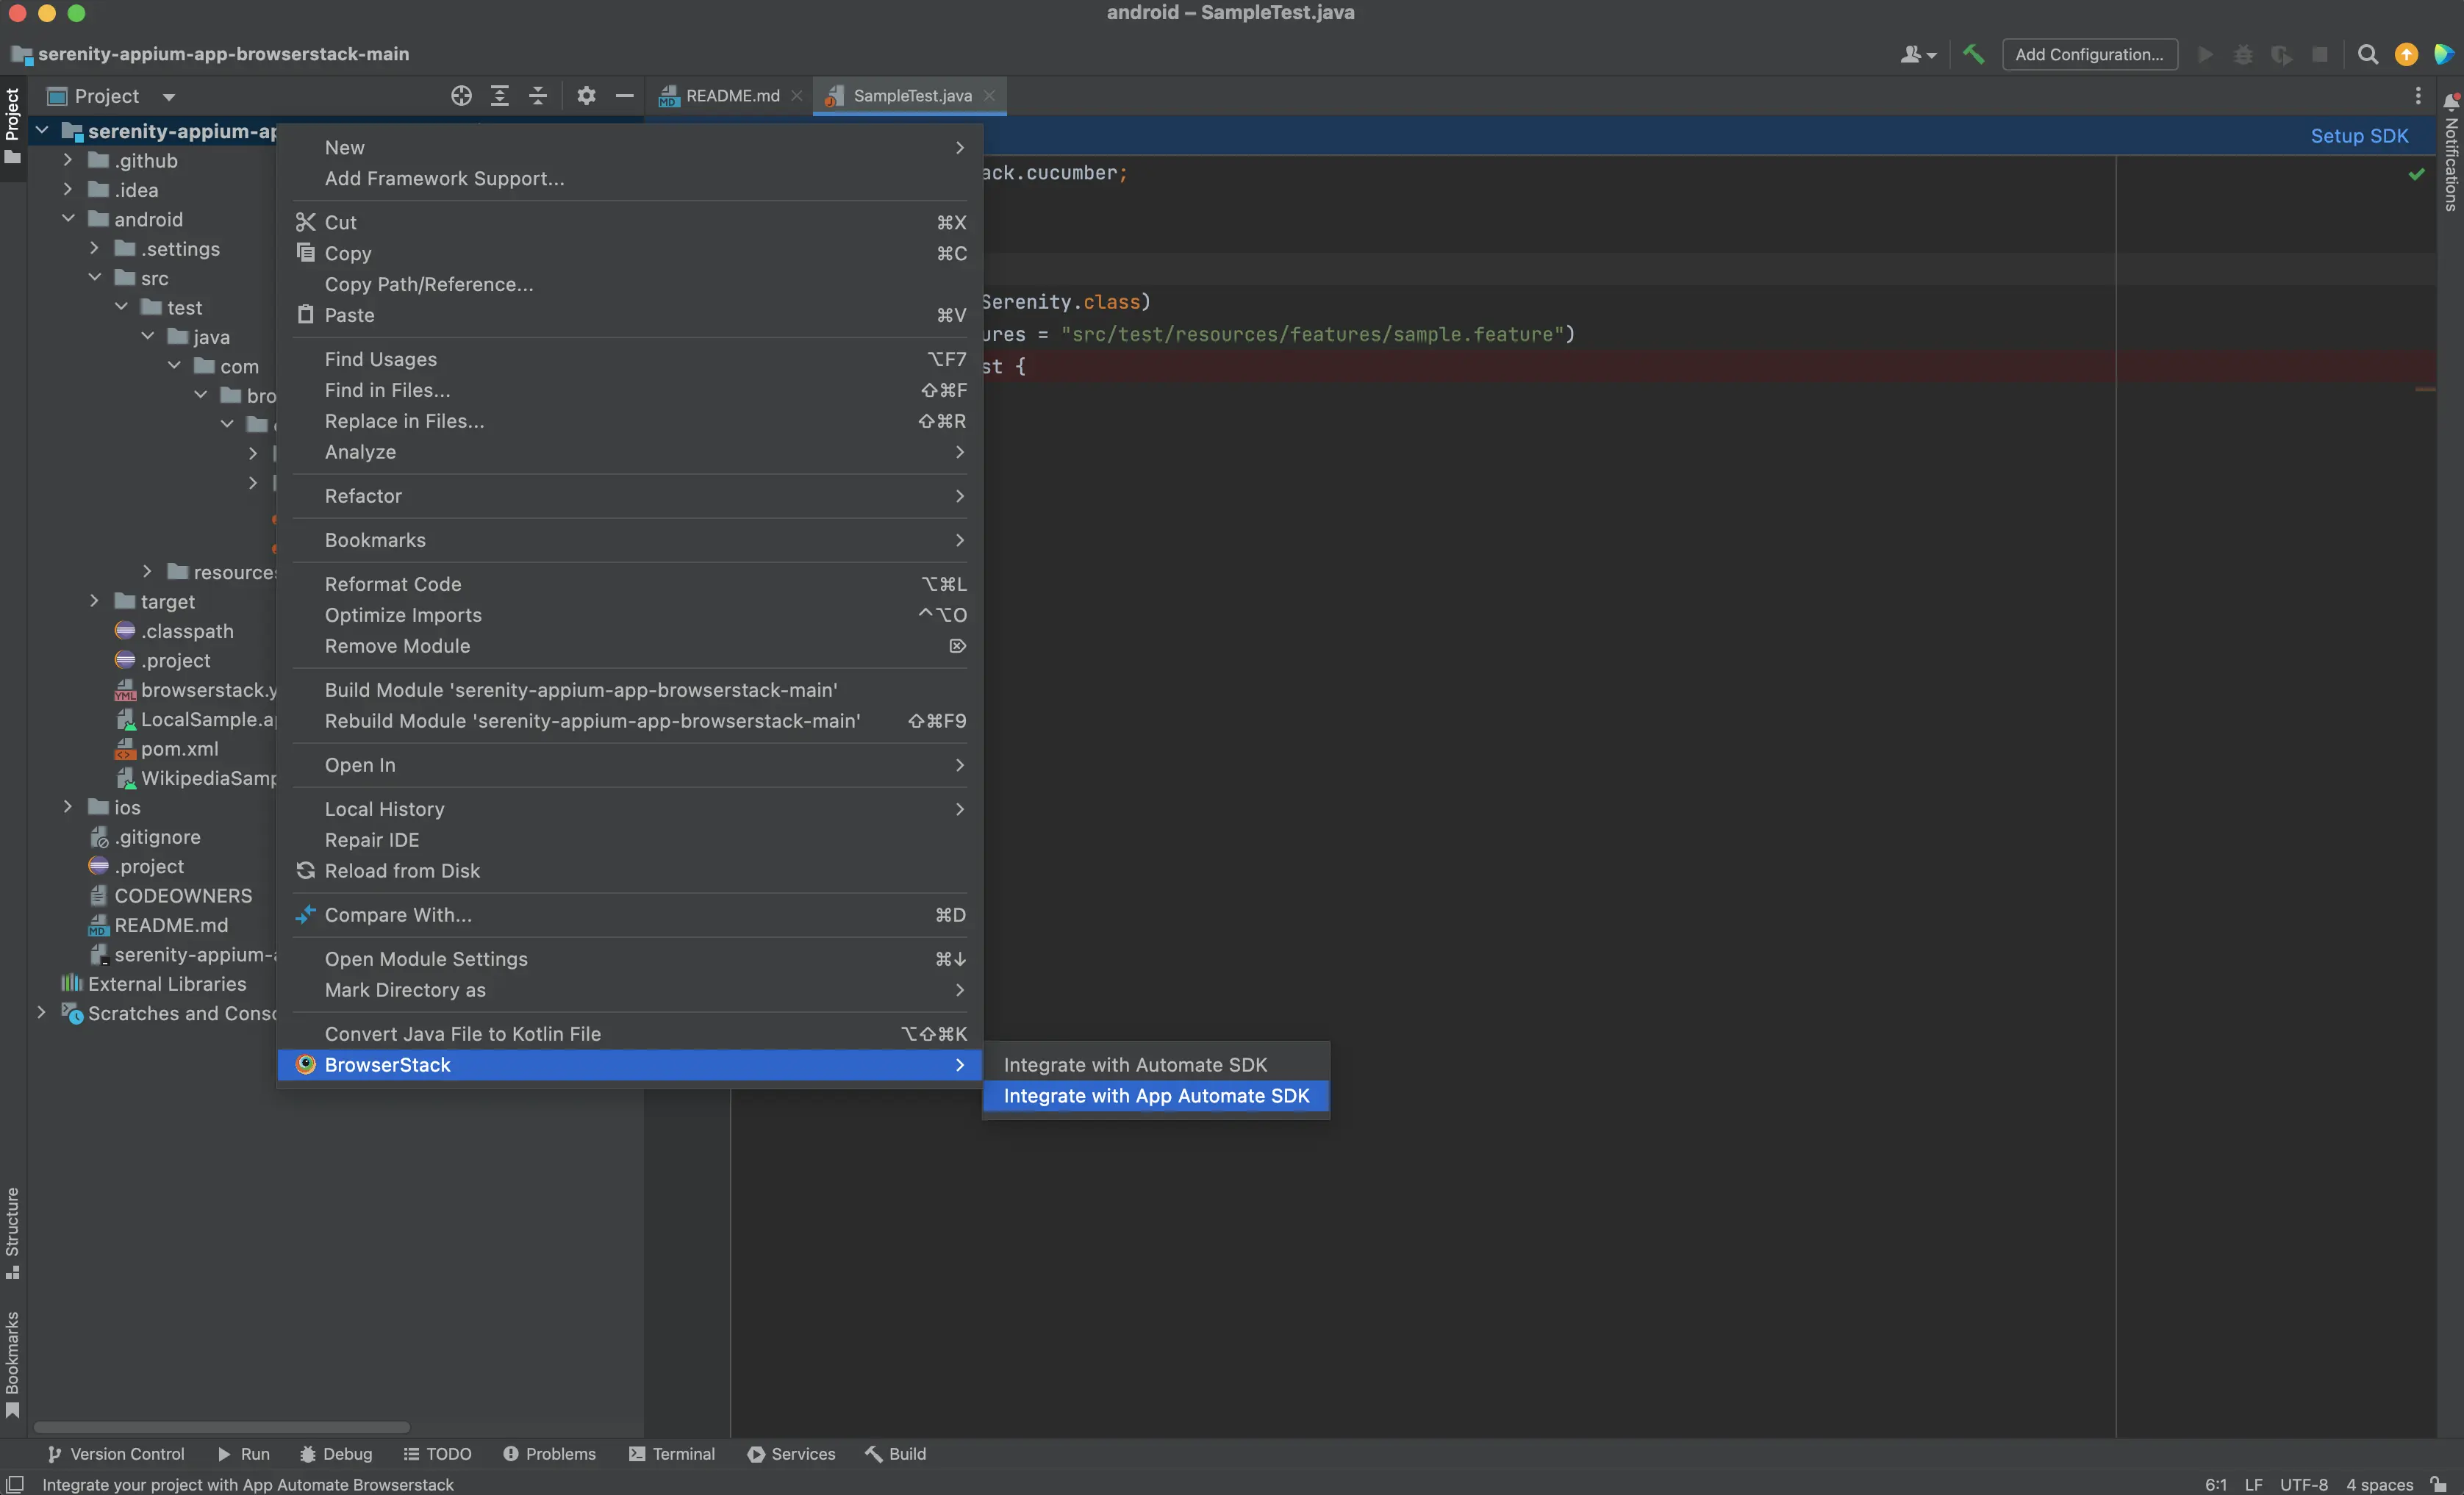Click the Add Configuration... button

coord(2089,55)
